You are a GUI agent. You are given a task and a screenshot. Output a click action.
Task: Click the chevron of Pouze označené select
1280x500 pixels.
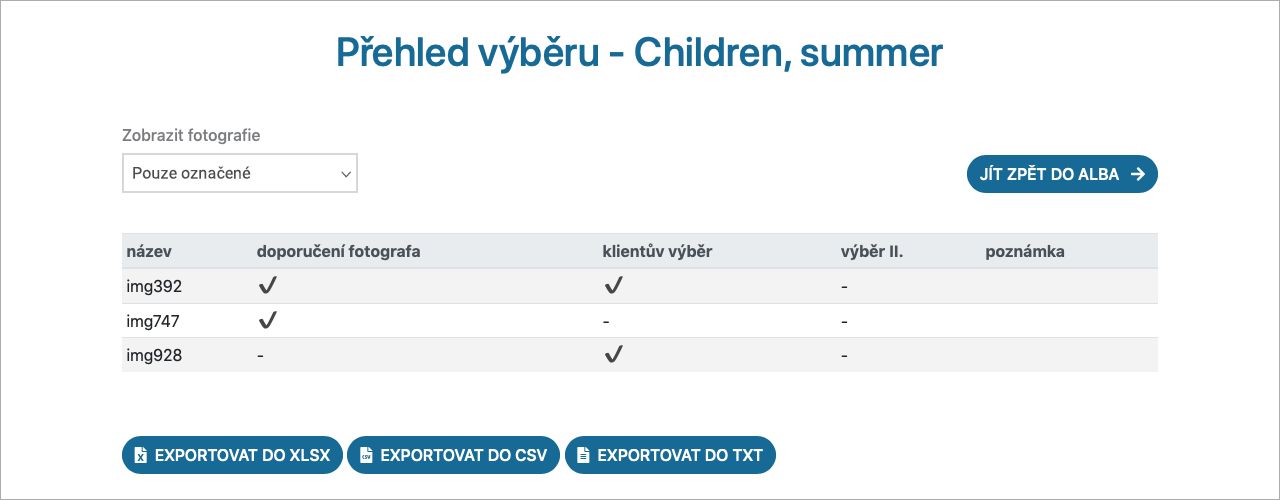346,174
